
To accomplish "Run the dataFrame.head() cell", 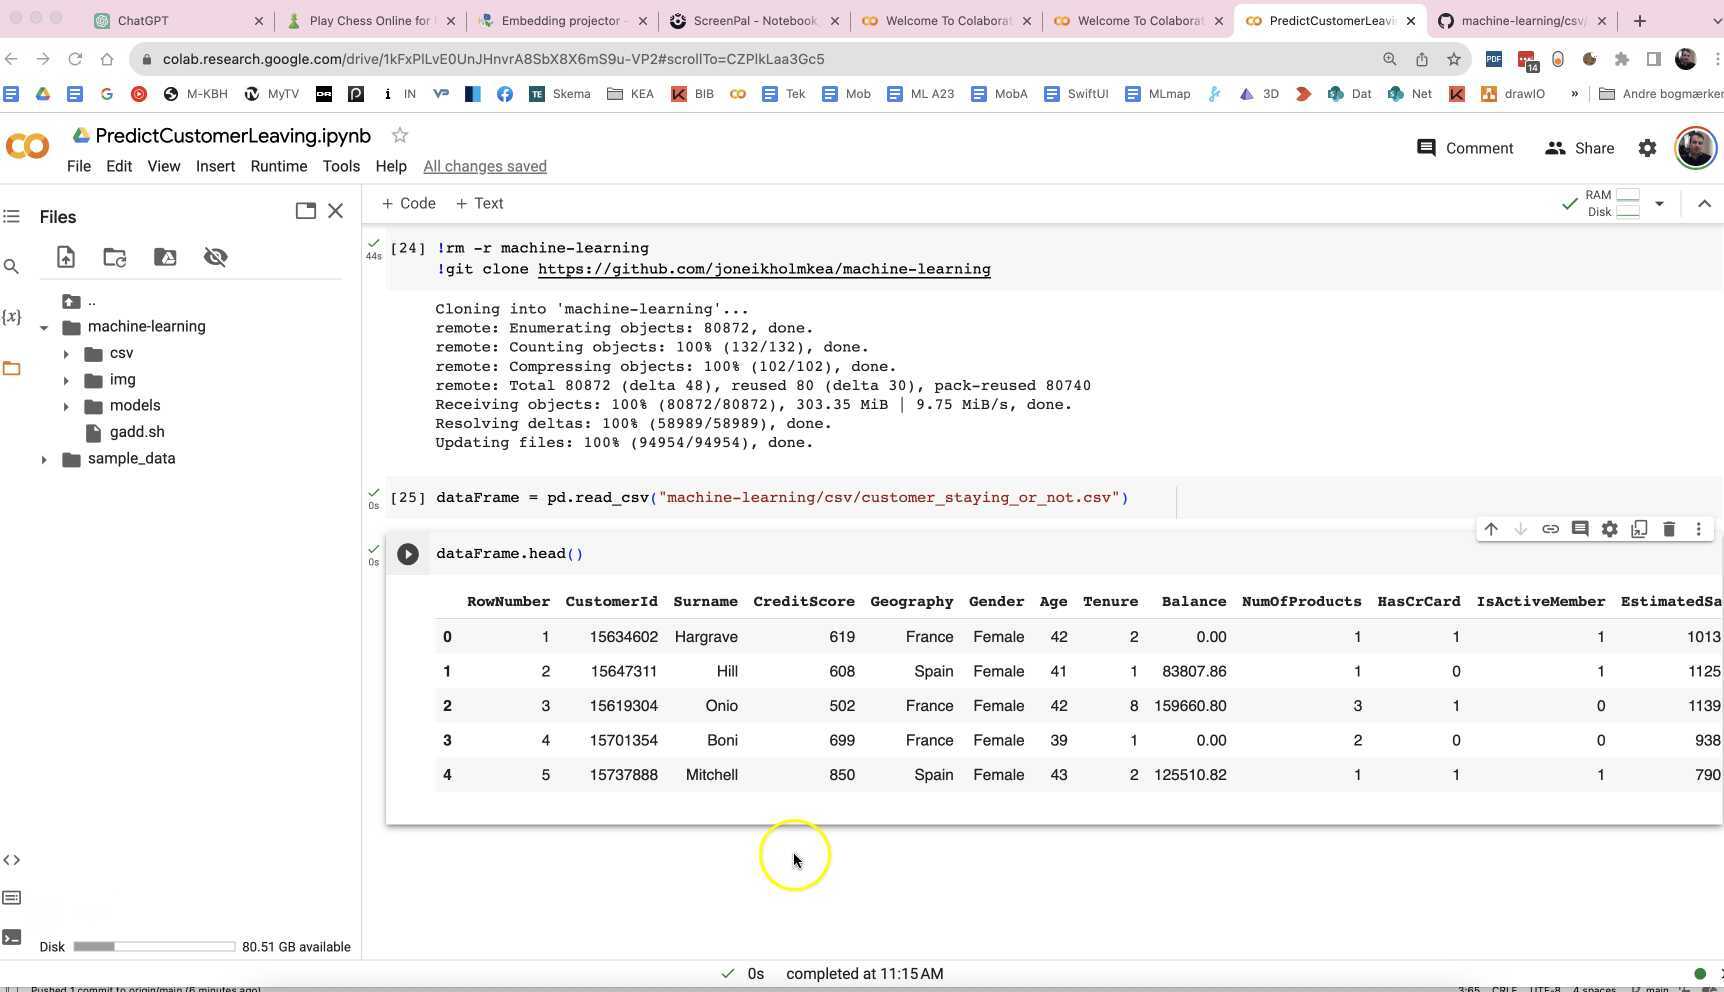I will click(x=407, y=553).
